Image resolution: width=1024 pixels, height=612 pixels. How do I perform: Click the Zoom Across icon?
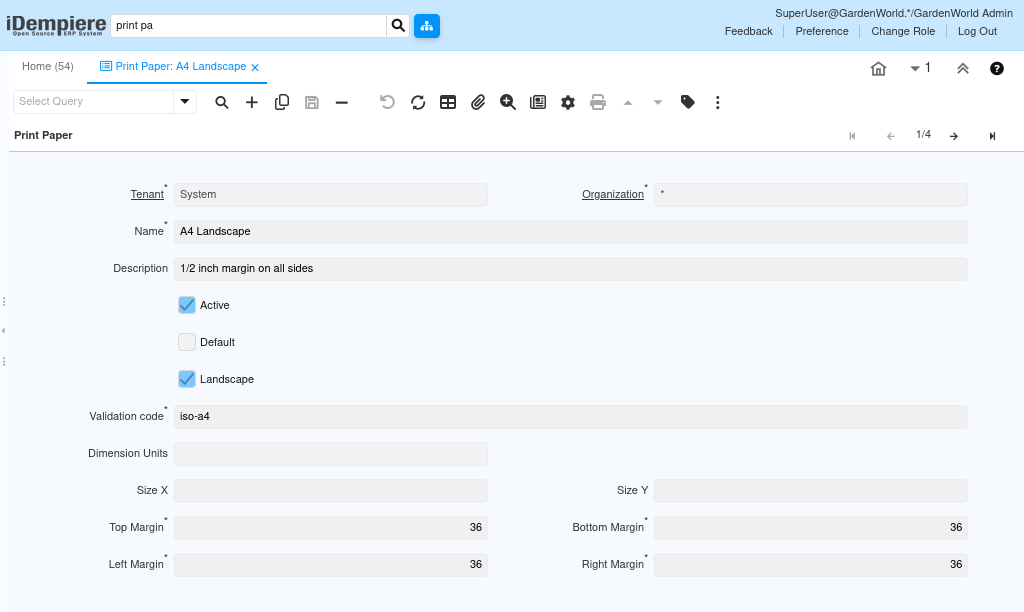tap(508, 103)
